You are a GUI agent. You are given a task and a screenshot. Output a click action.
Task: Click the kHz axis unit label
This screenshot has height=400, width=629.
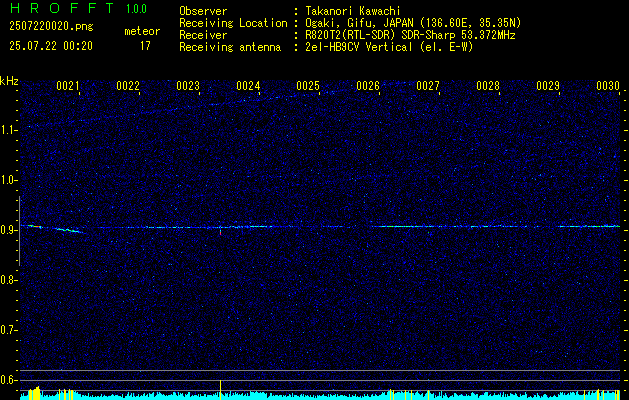pyautogui.click(x=9, y=81)
